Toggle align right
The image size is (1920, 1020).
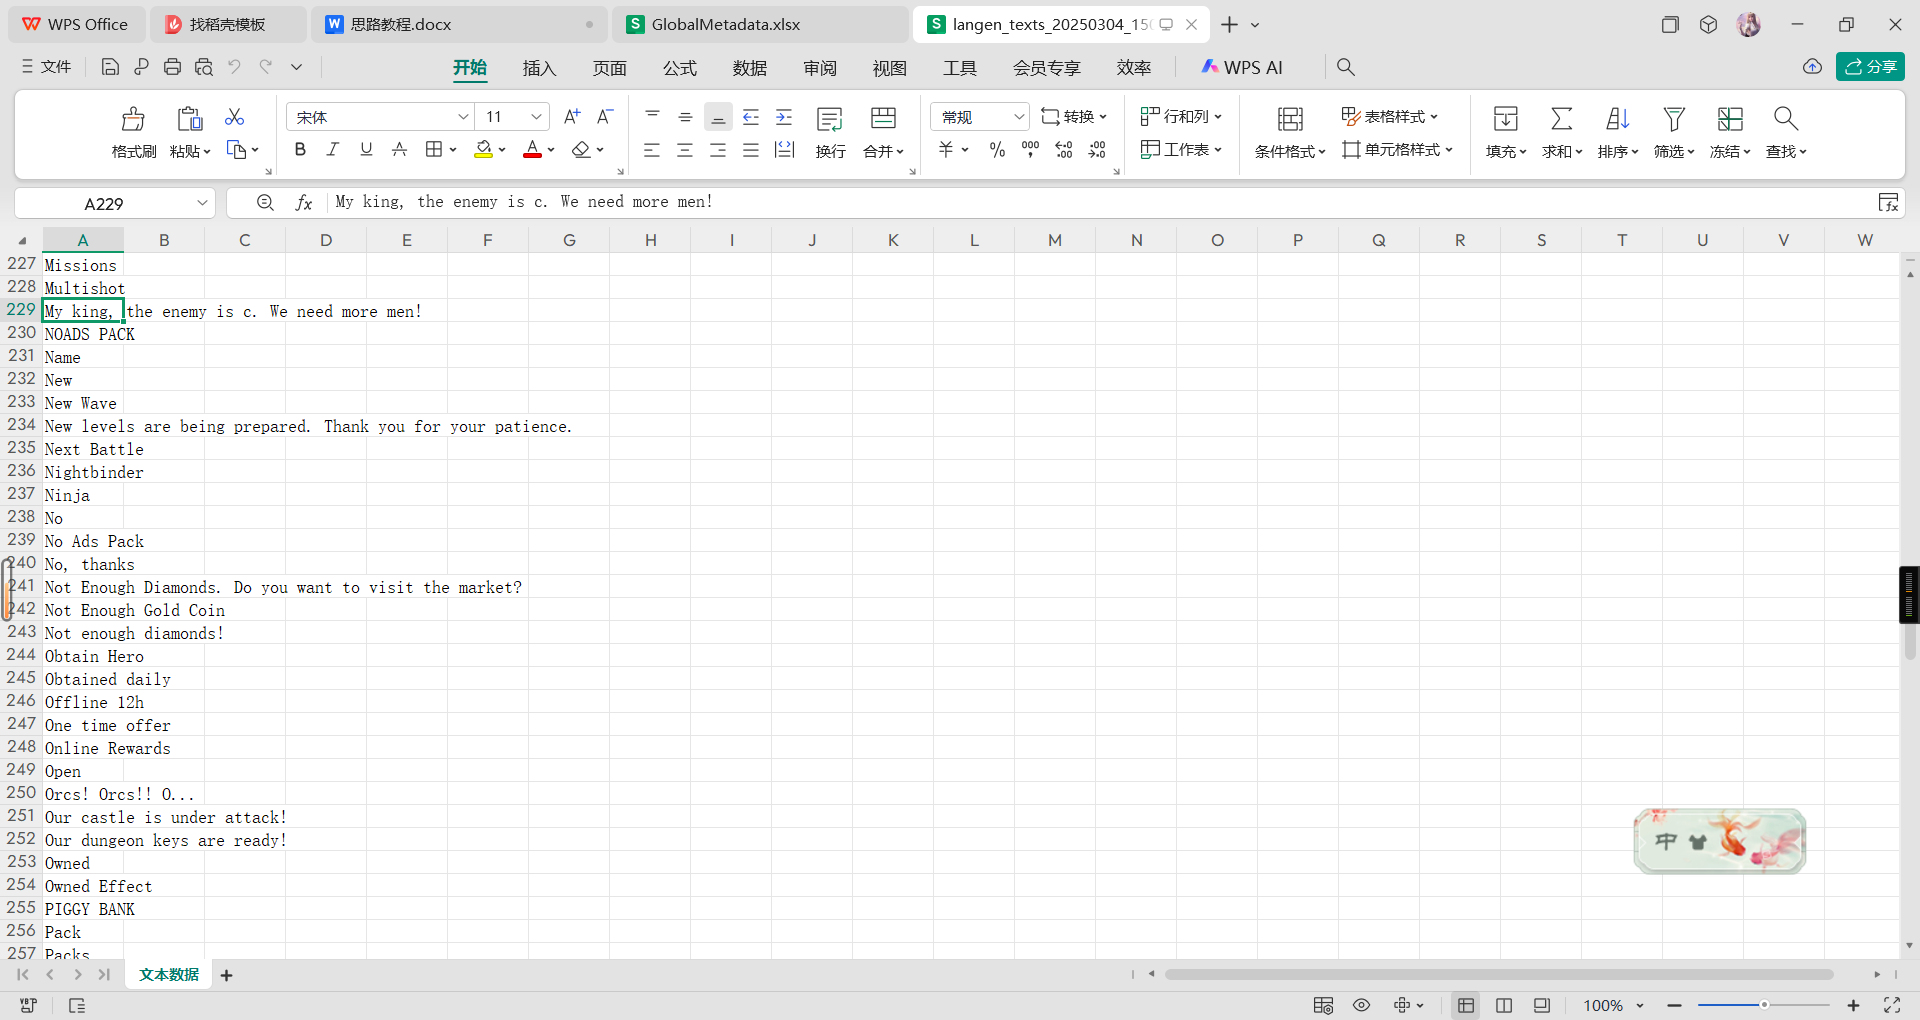click(x=718, y=150)
